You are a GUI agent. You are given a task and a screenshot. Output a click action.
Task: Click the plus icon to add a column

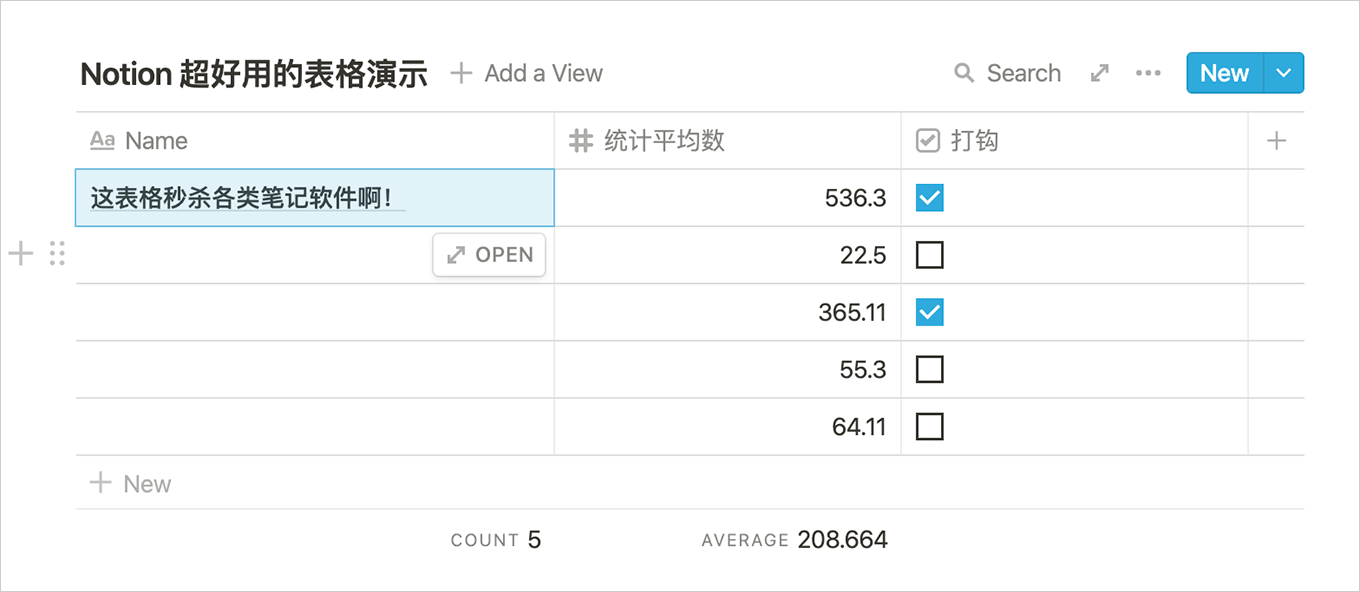[1276, 141]
